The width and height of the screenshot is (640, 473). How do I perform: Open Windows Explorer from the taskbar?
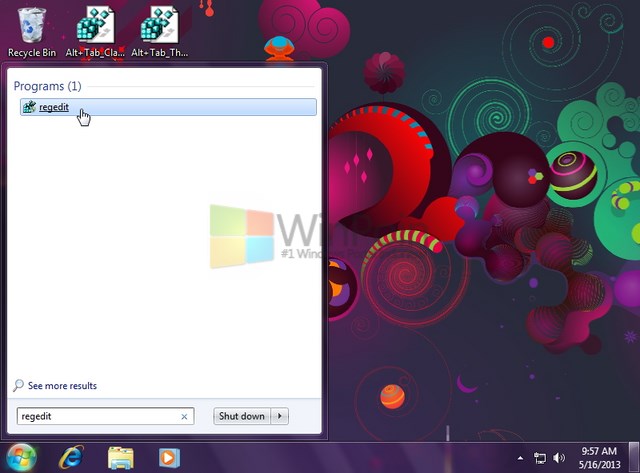coord(120,458)
